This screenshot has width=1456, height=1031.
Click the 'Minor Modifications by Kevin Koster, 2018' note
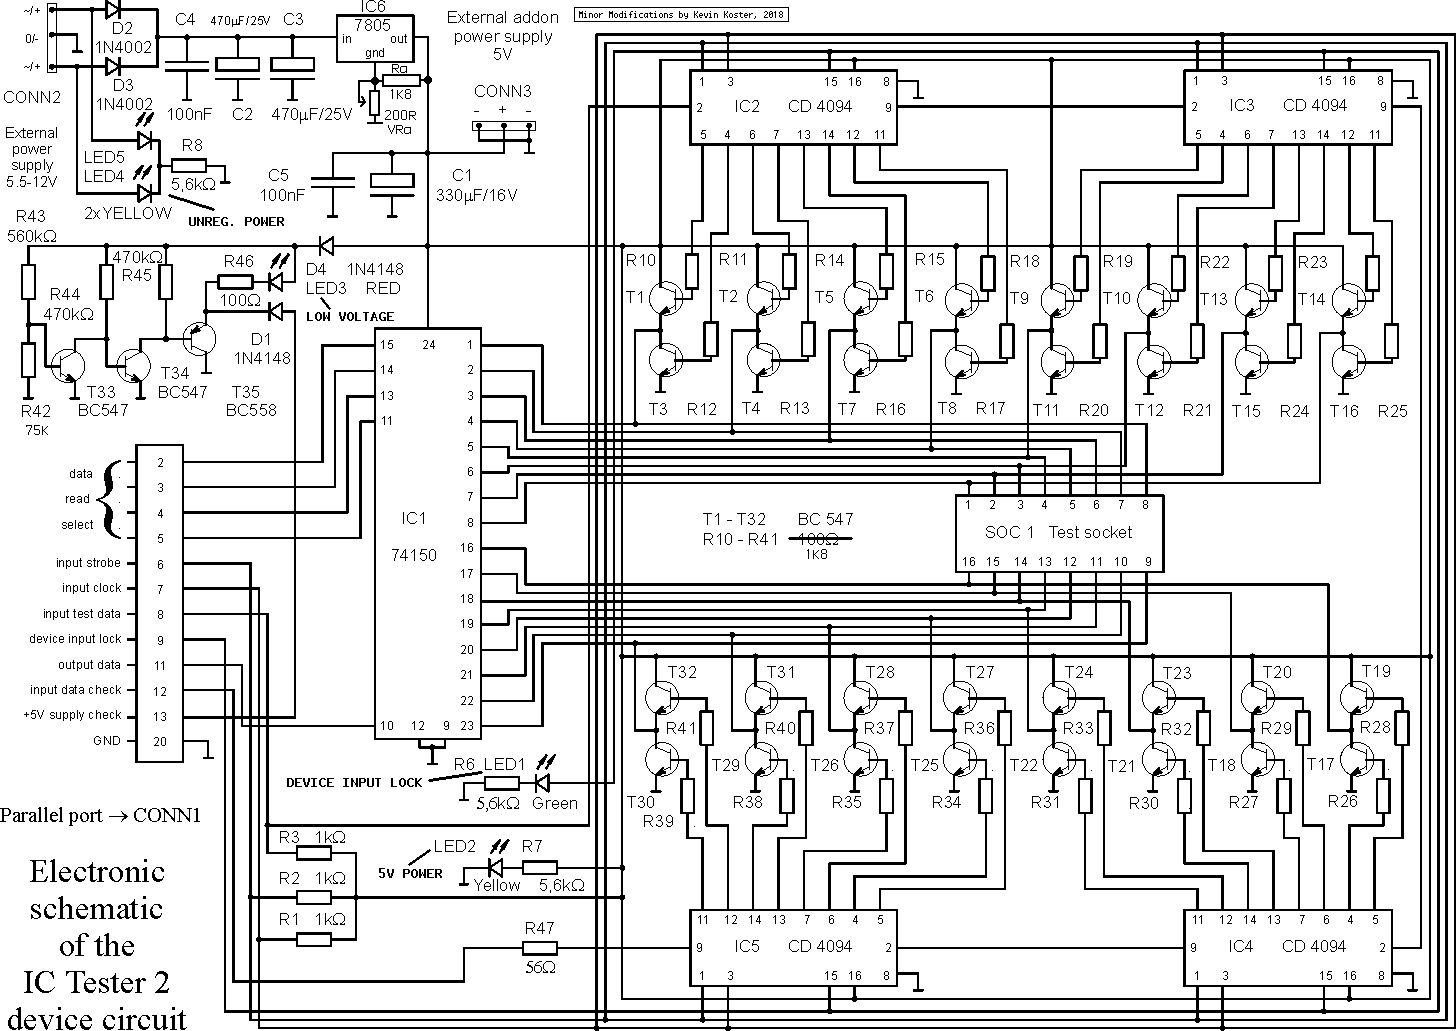click(682, 15)
